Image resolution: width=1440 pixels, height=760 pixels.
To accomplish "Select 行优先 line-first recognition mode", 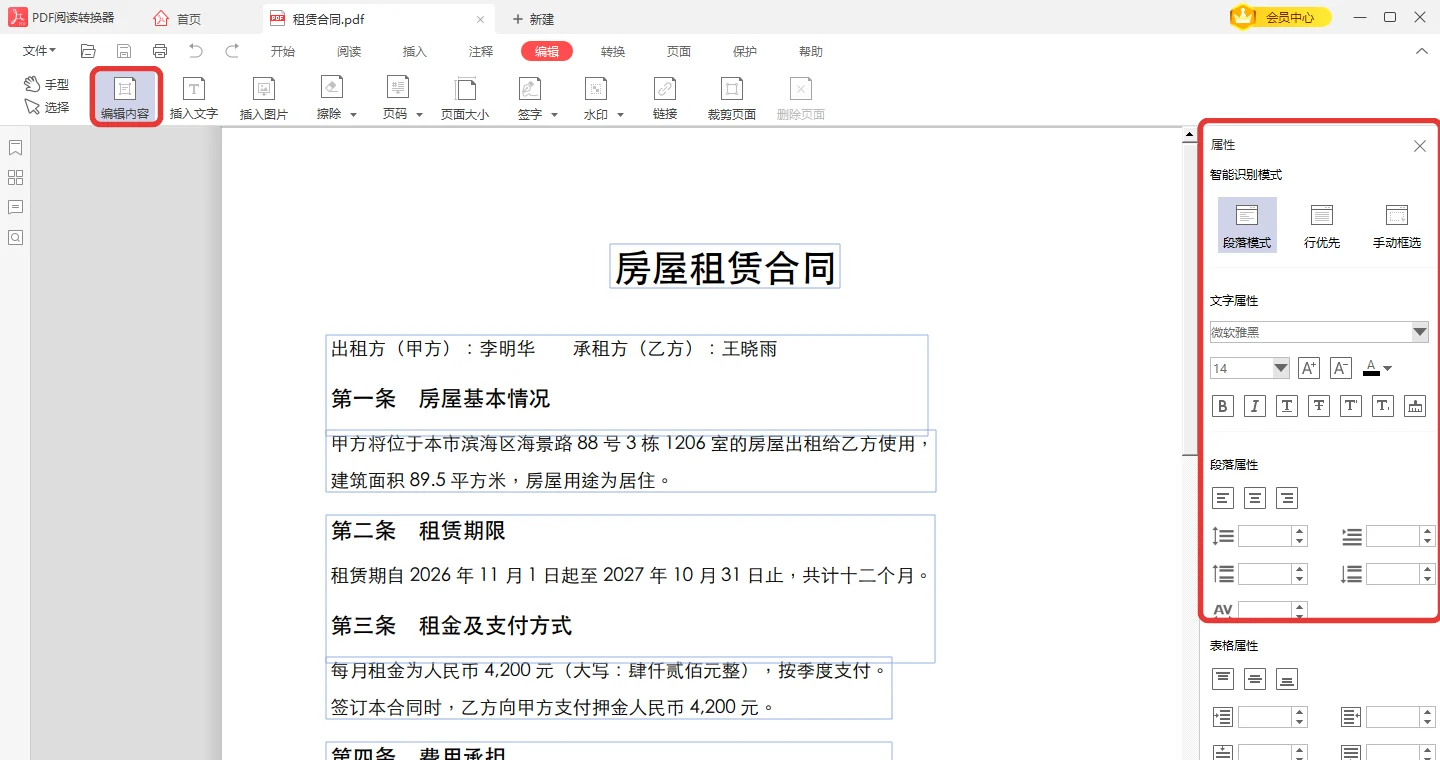I will point(1322,225).
